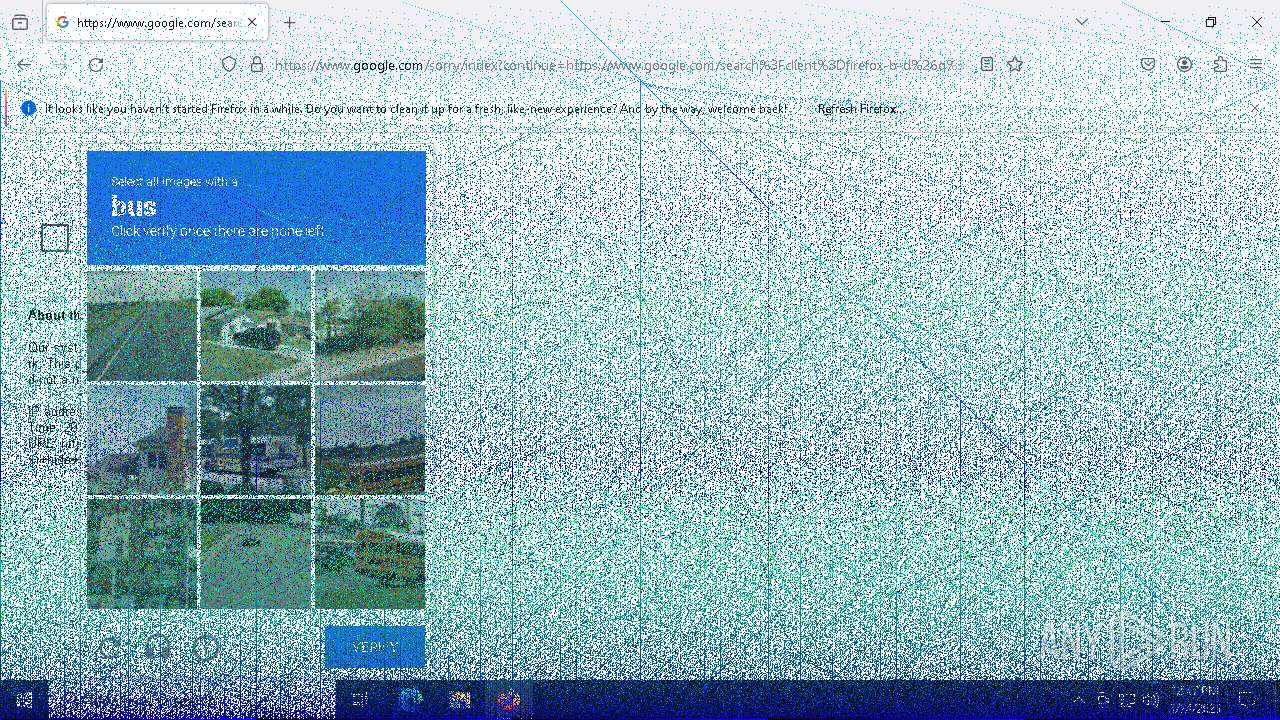Close the Google search tab
This screenshot has height=720, width=1280.
pos(252,22)
